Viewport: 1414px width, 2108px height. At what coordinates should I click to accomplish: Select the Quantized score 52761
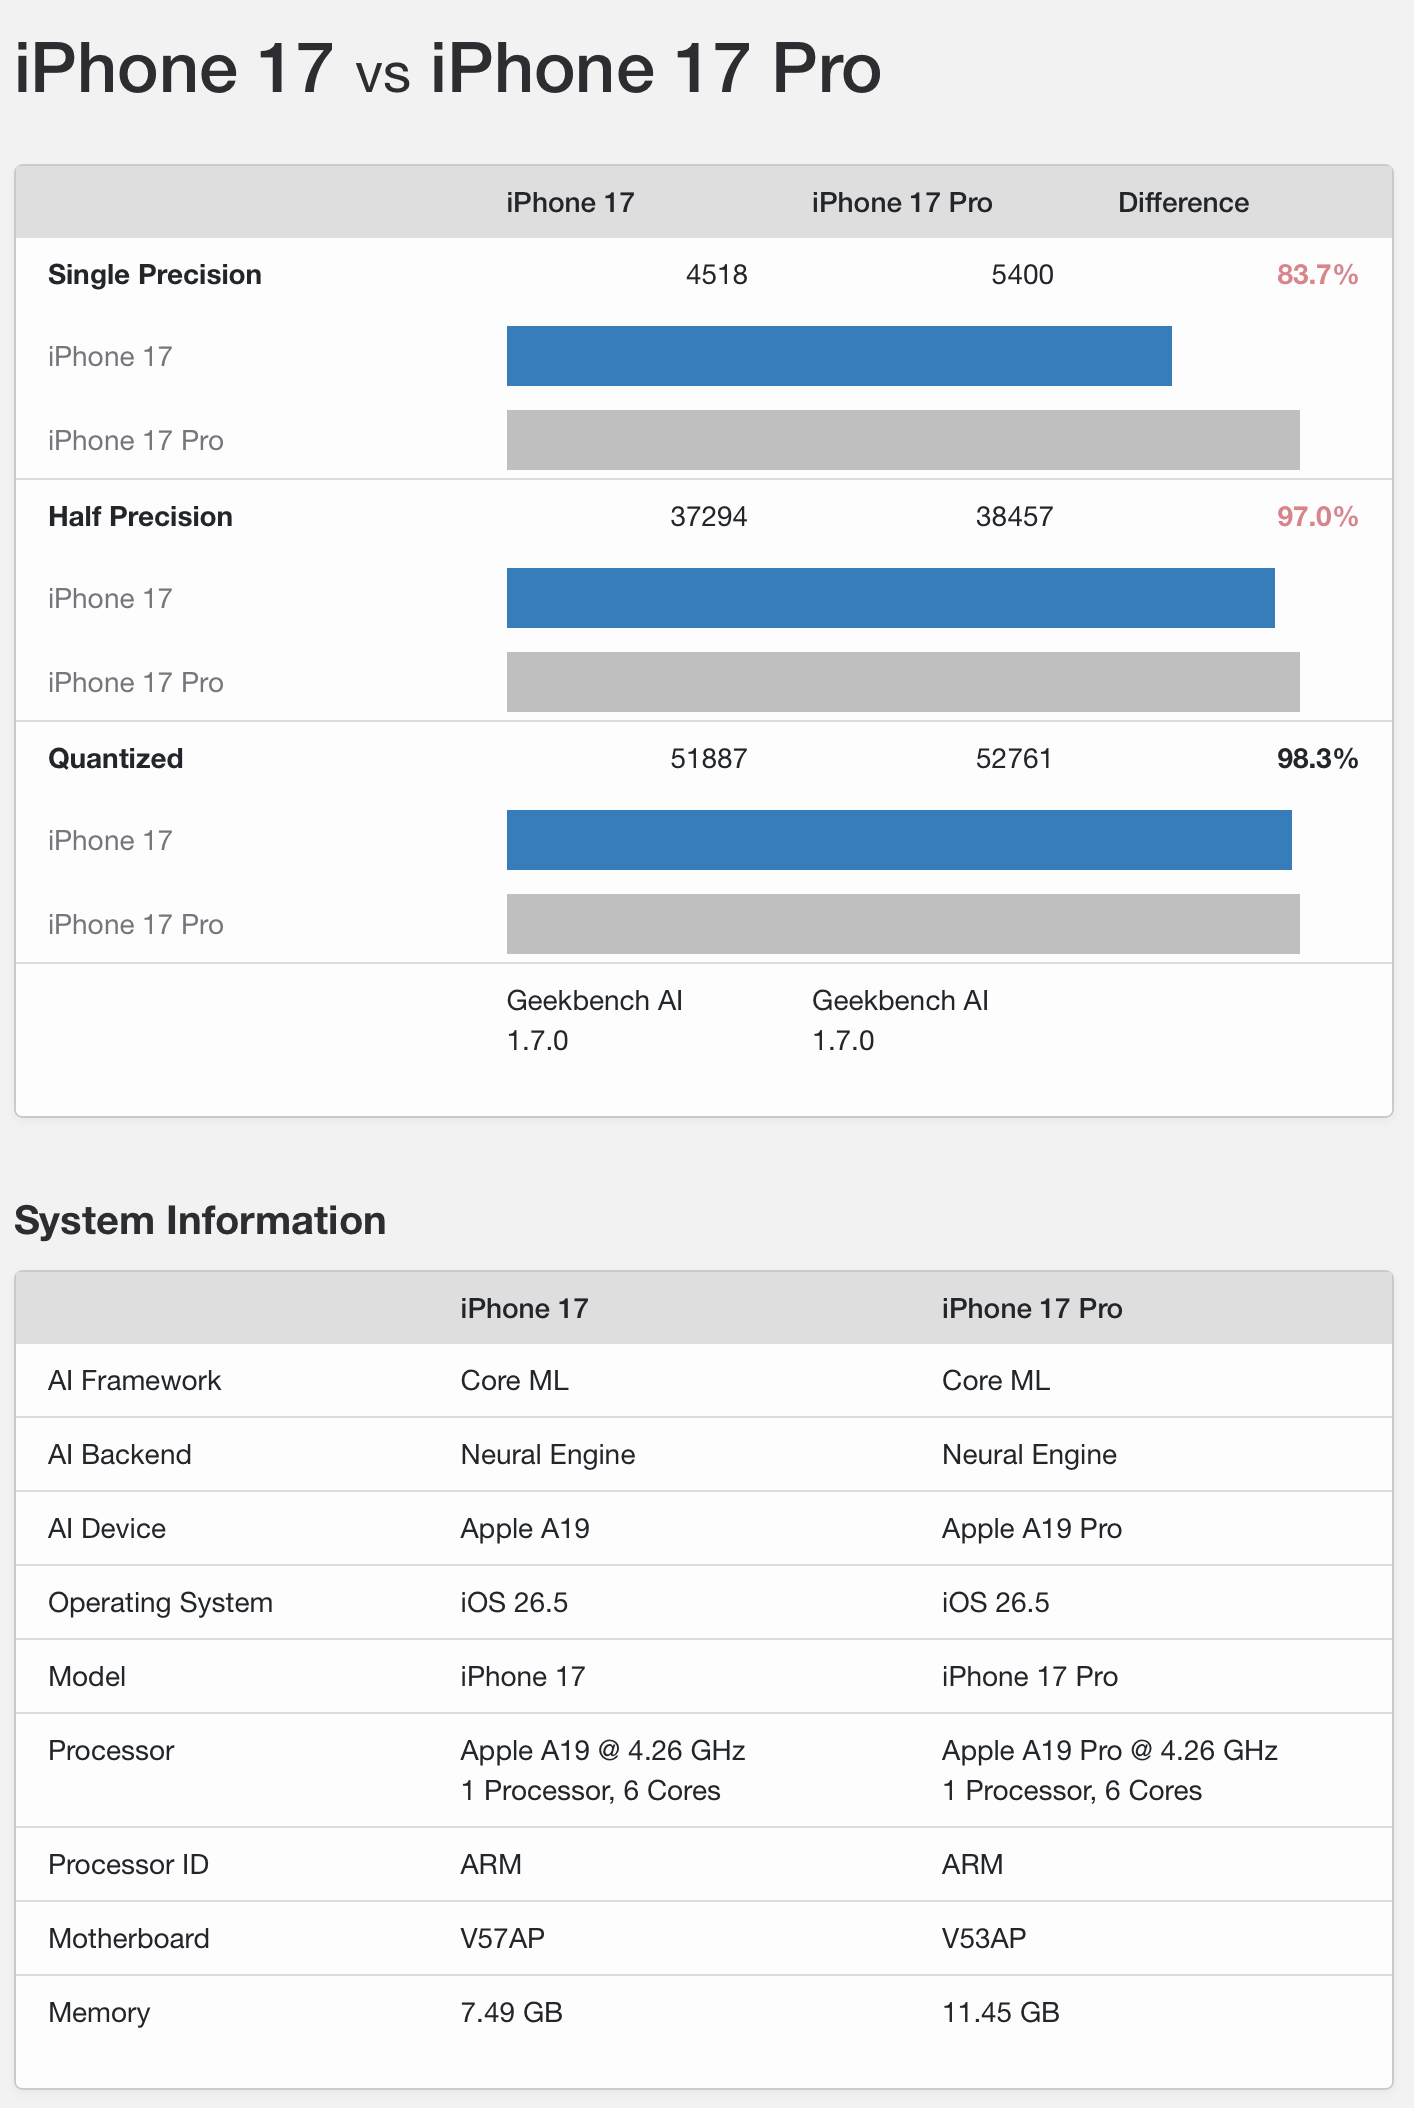[1014, 759]
